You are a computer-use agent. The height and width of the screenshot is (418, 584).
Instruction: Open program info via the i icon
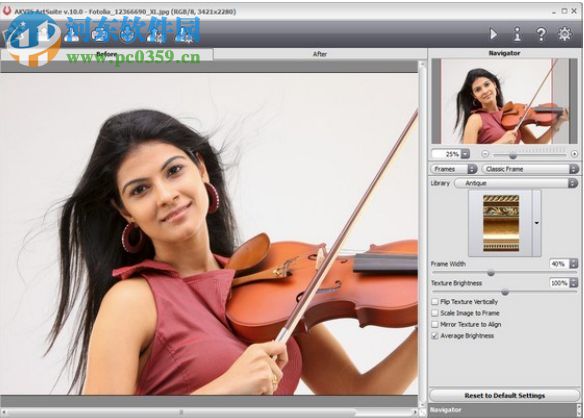pos(517,34)
